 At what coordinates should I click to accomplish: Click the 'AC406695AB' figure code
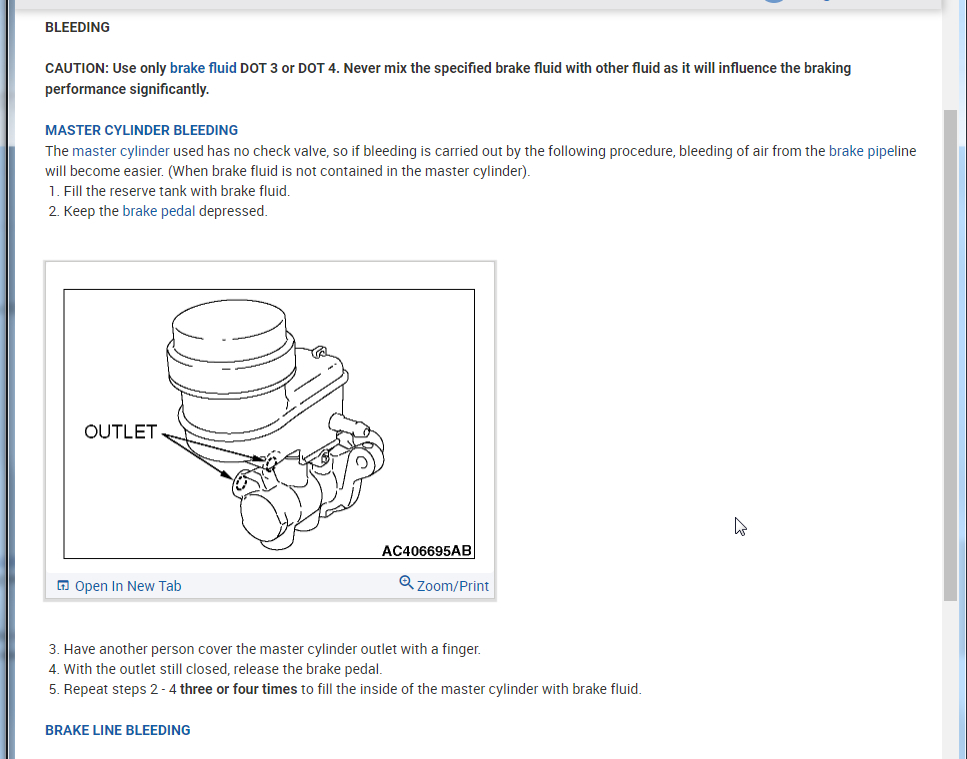(427, 551)
